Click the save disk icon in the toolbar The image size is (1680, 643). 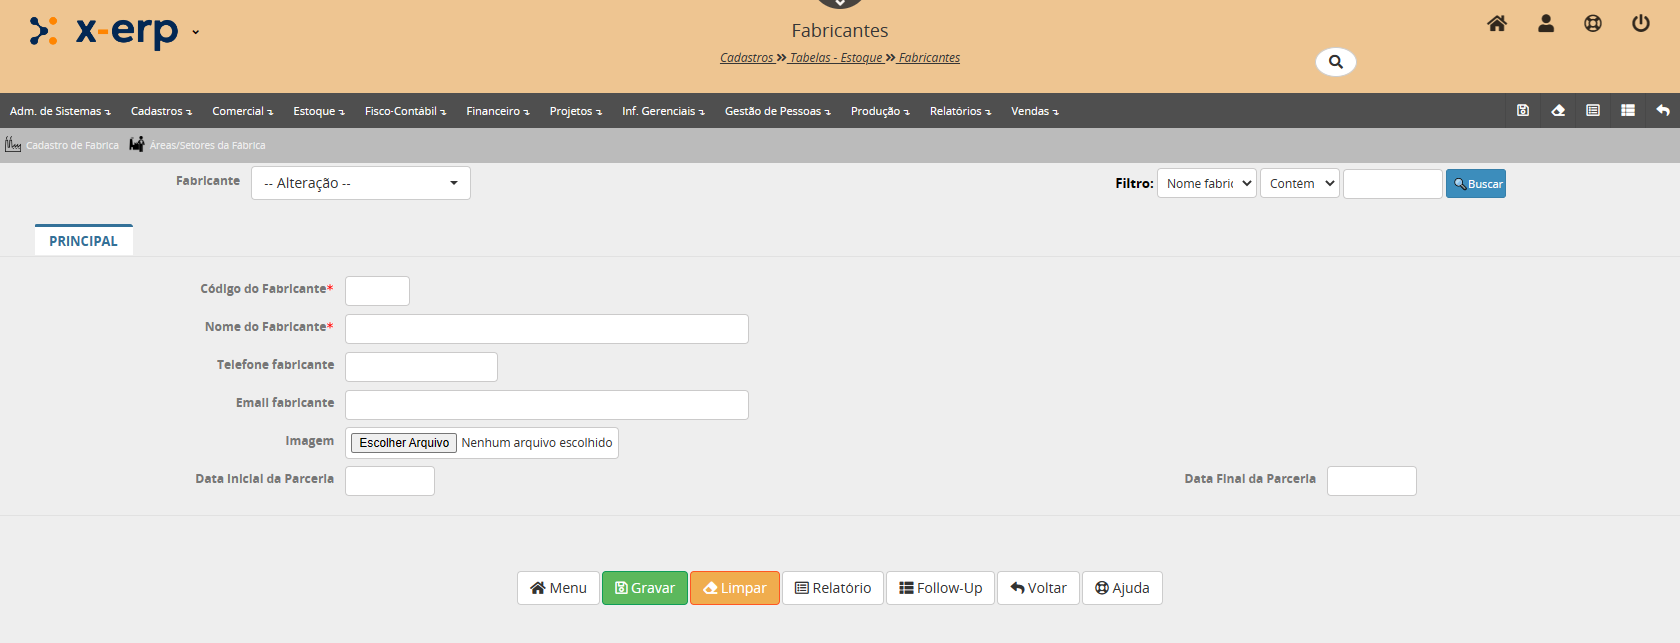click(x=1523, y=111)
